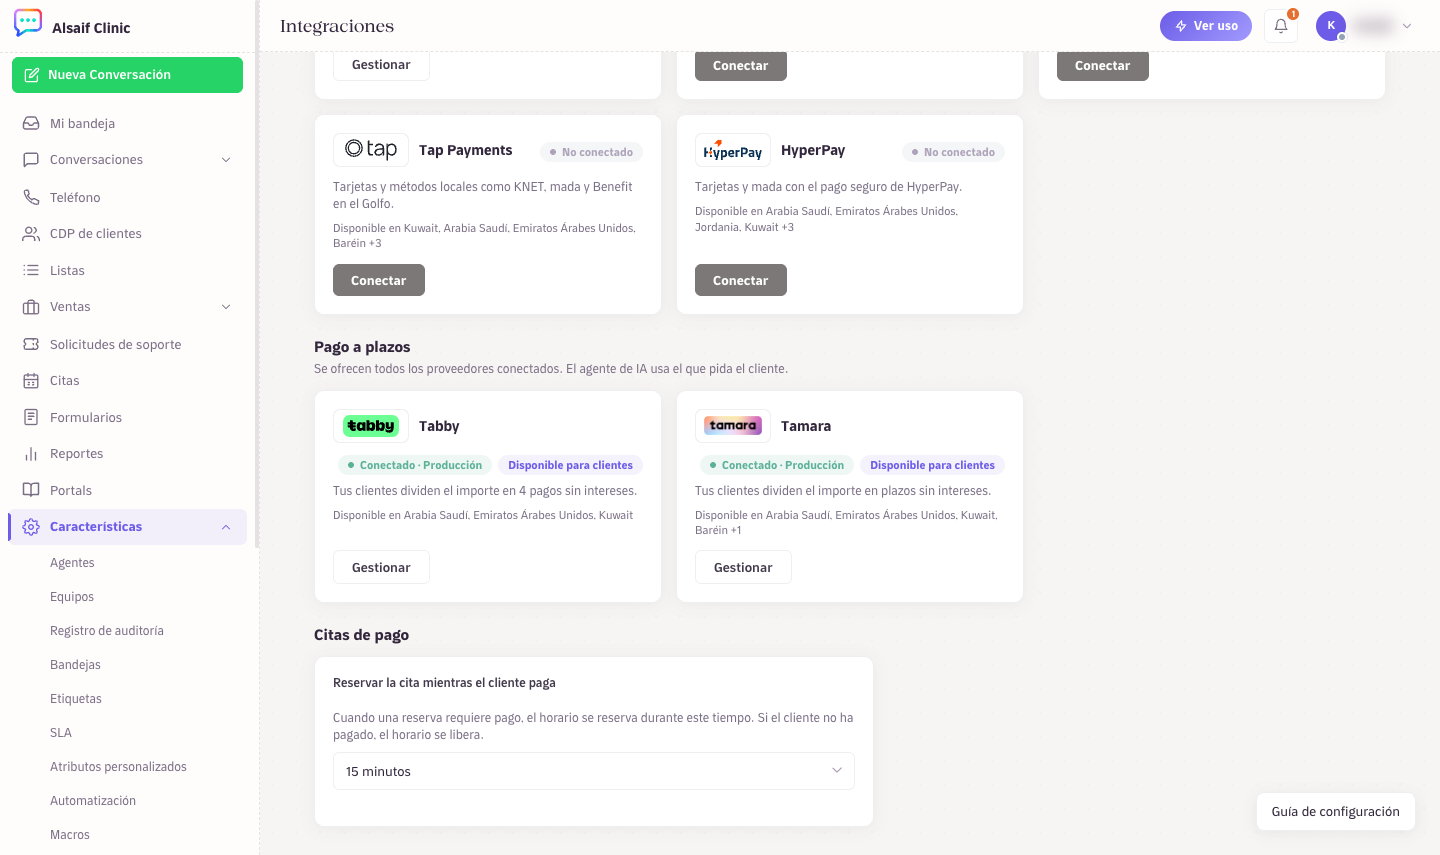Open Automatización in the sidebar
The height and width of the screenshot is (855, 1440).
pyautogui.click(x=93, y=801)
